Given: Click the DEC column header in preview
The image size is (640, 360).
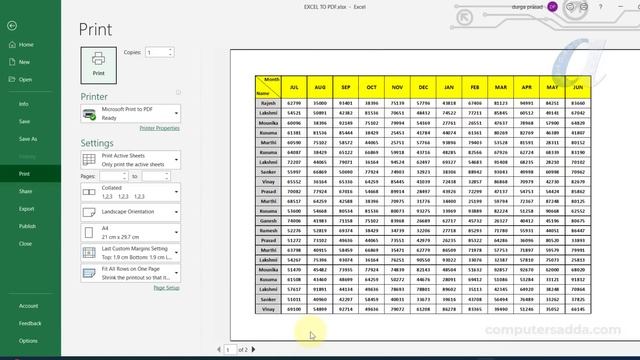Looking at the screenshot, I should pos(423,87).
